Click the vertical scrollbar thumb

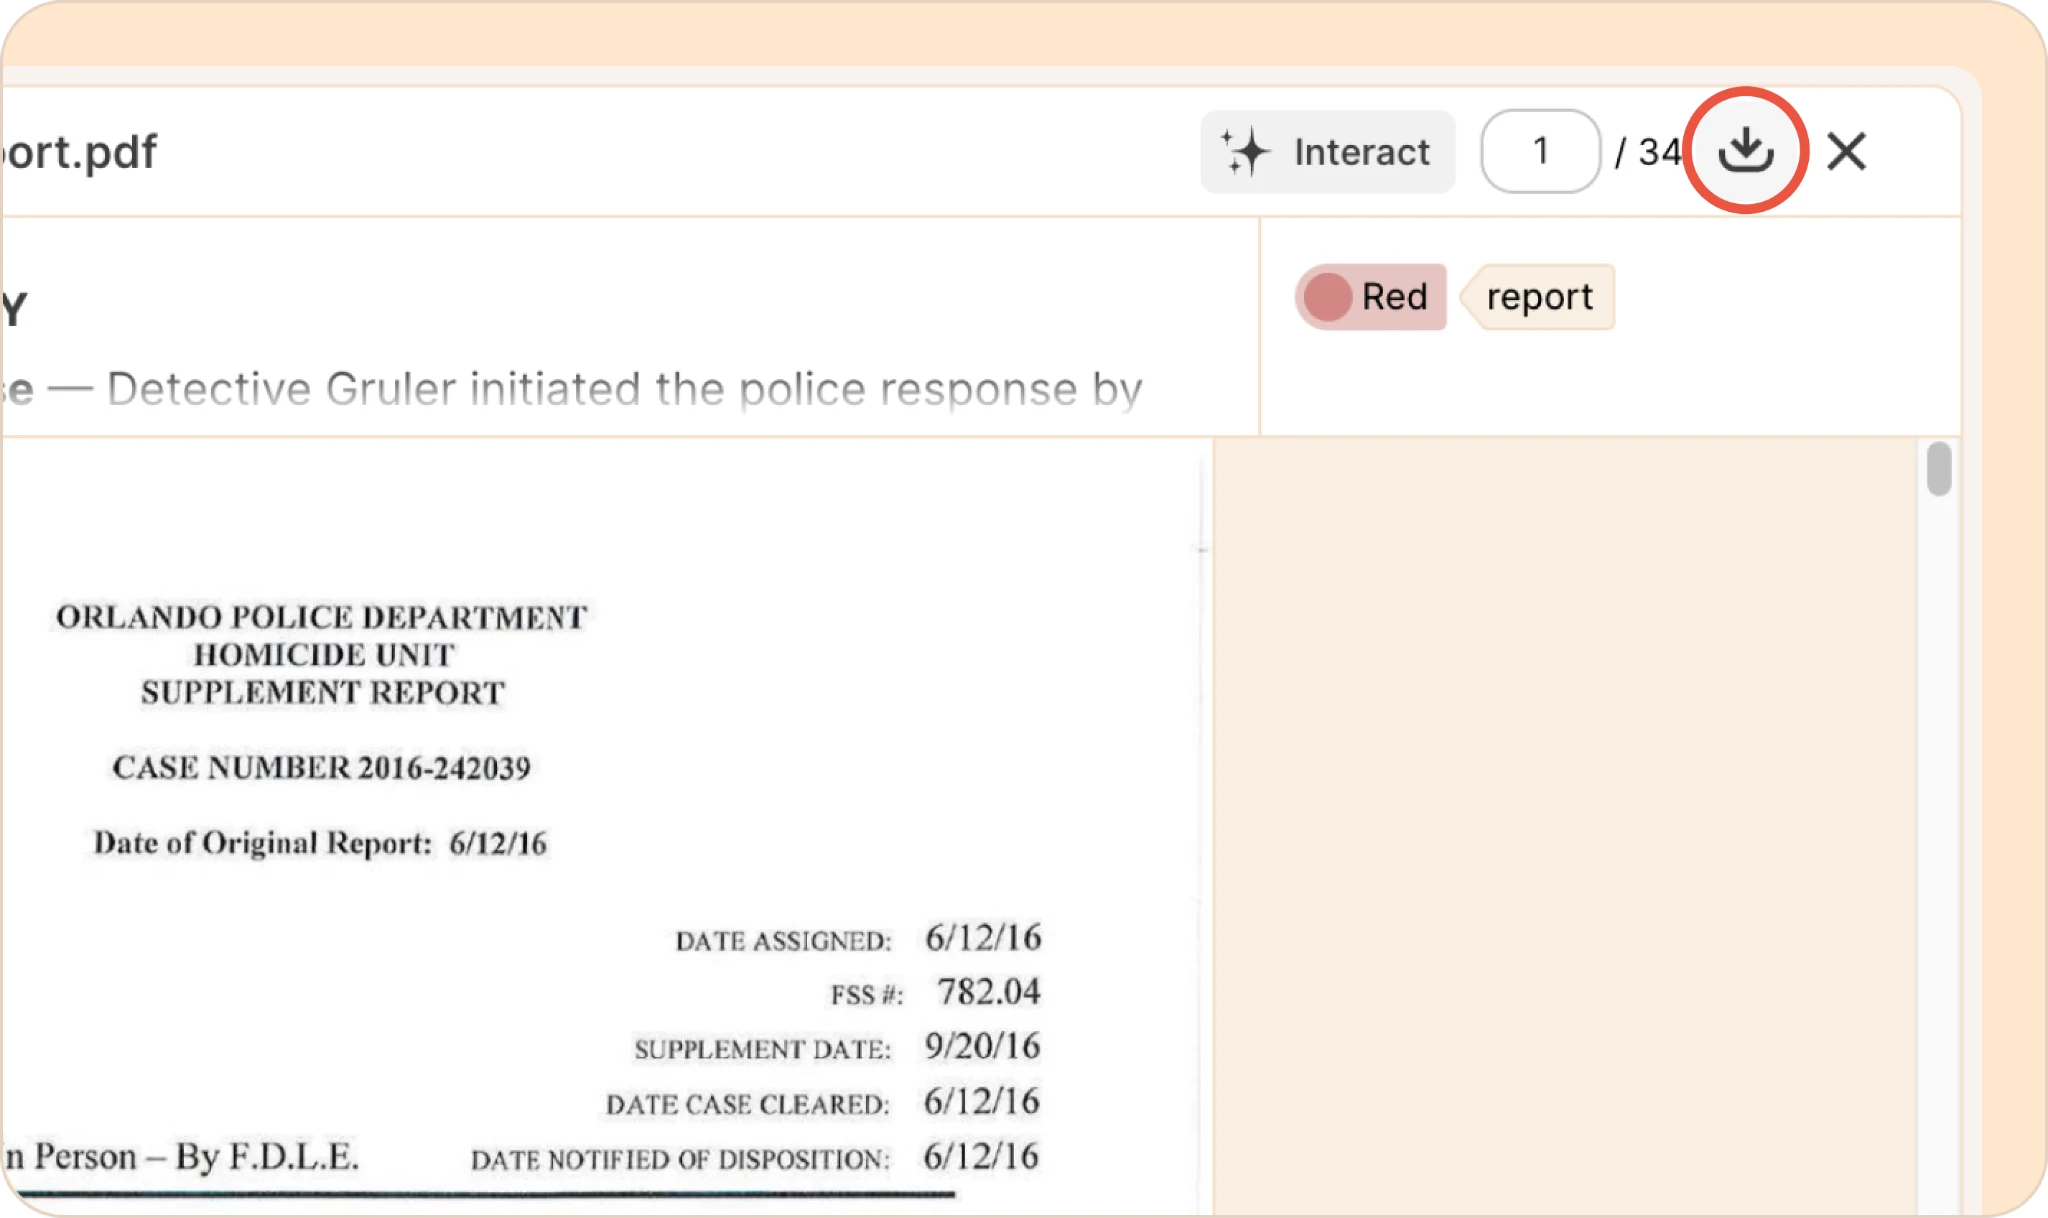pyautogui.click(x=1939, y=469)
